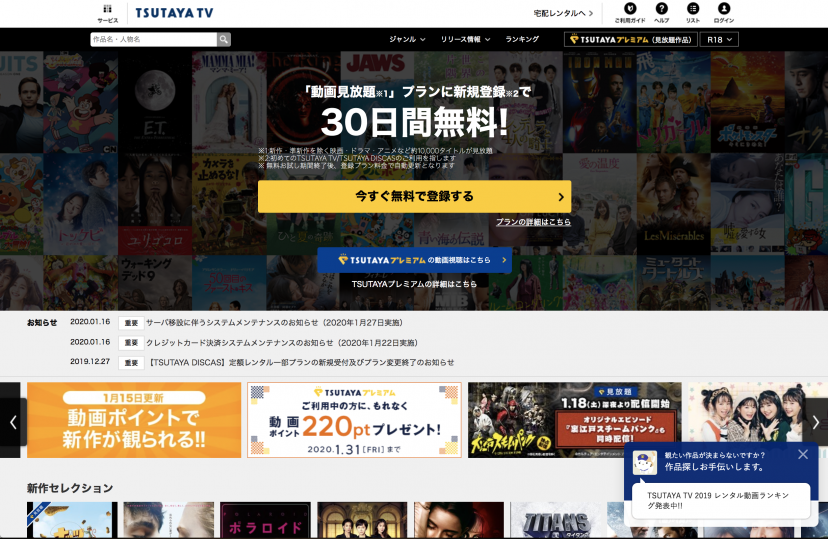Show previous banner carousel slide
Screen dimensions: 828x539
click(x=13, y=422)
